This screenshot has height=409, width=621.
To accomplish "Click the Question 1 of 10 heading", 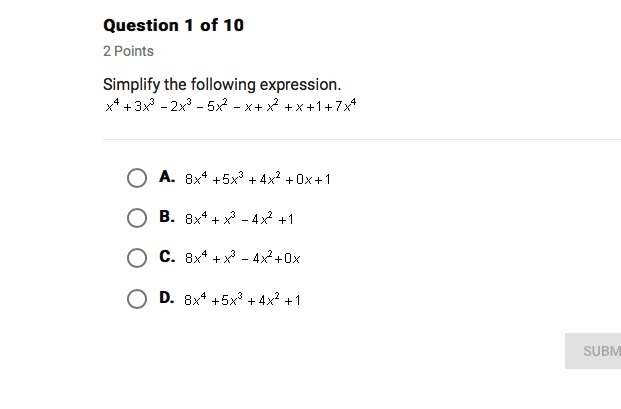I will coord(173,25).
